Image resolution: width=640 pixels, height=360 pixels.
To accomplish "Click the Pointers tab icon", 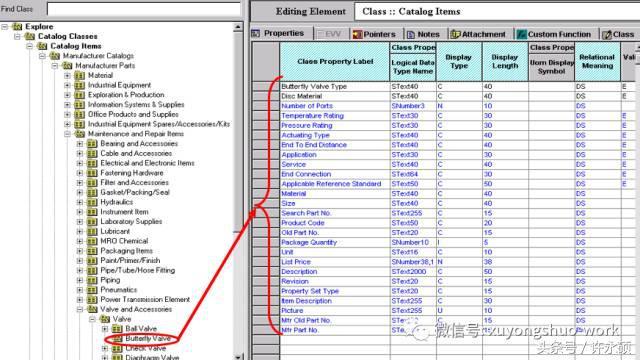I will [357, 34].
